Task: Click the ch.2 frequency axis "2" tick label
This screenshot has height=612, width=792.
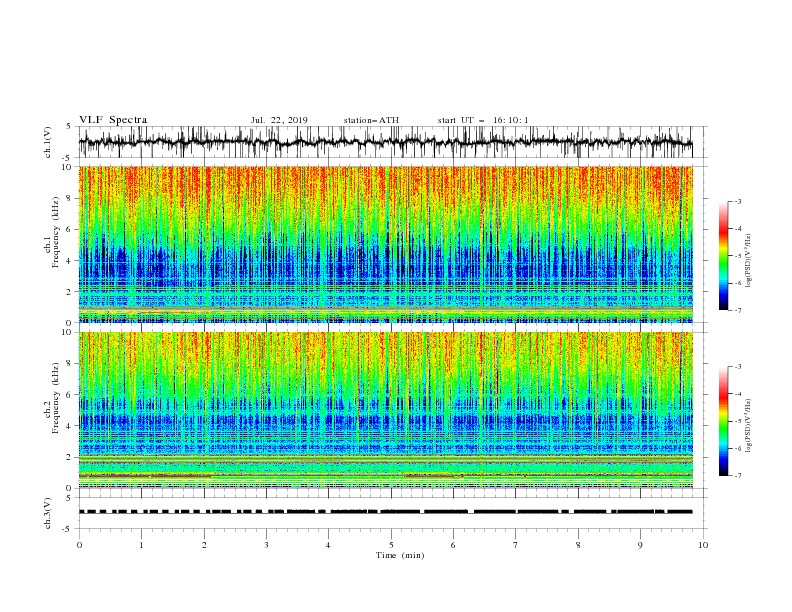Action: point(70,457)
